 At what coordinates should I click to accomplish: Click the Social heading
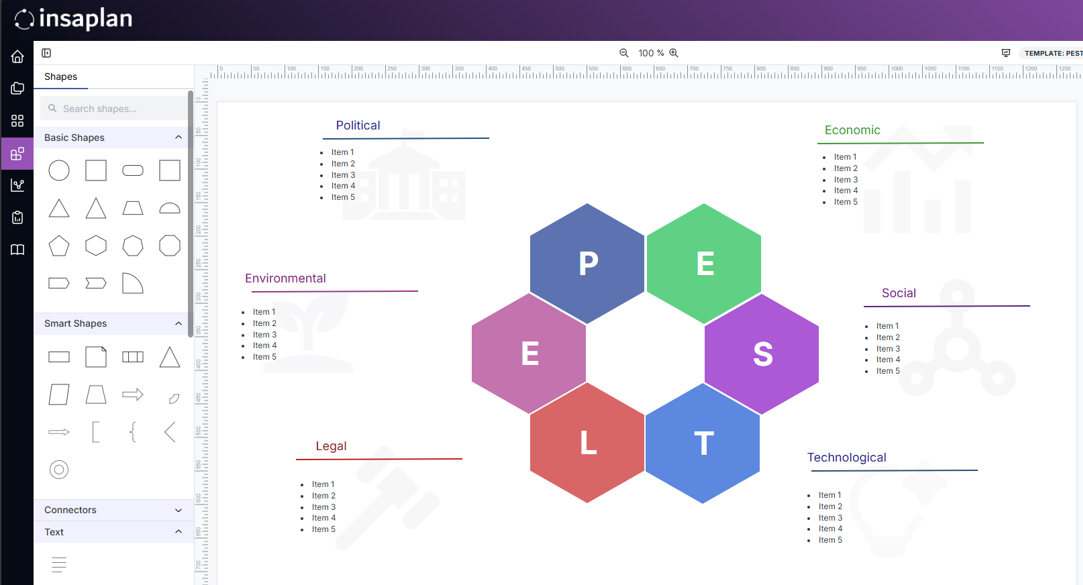(x=899, y=293)
